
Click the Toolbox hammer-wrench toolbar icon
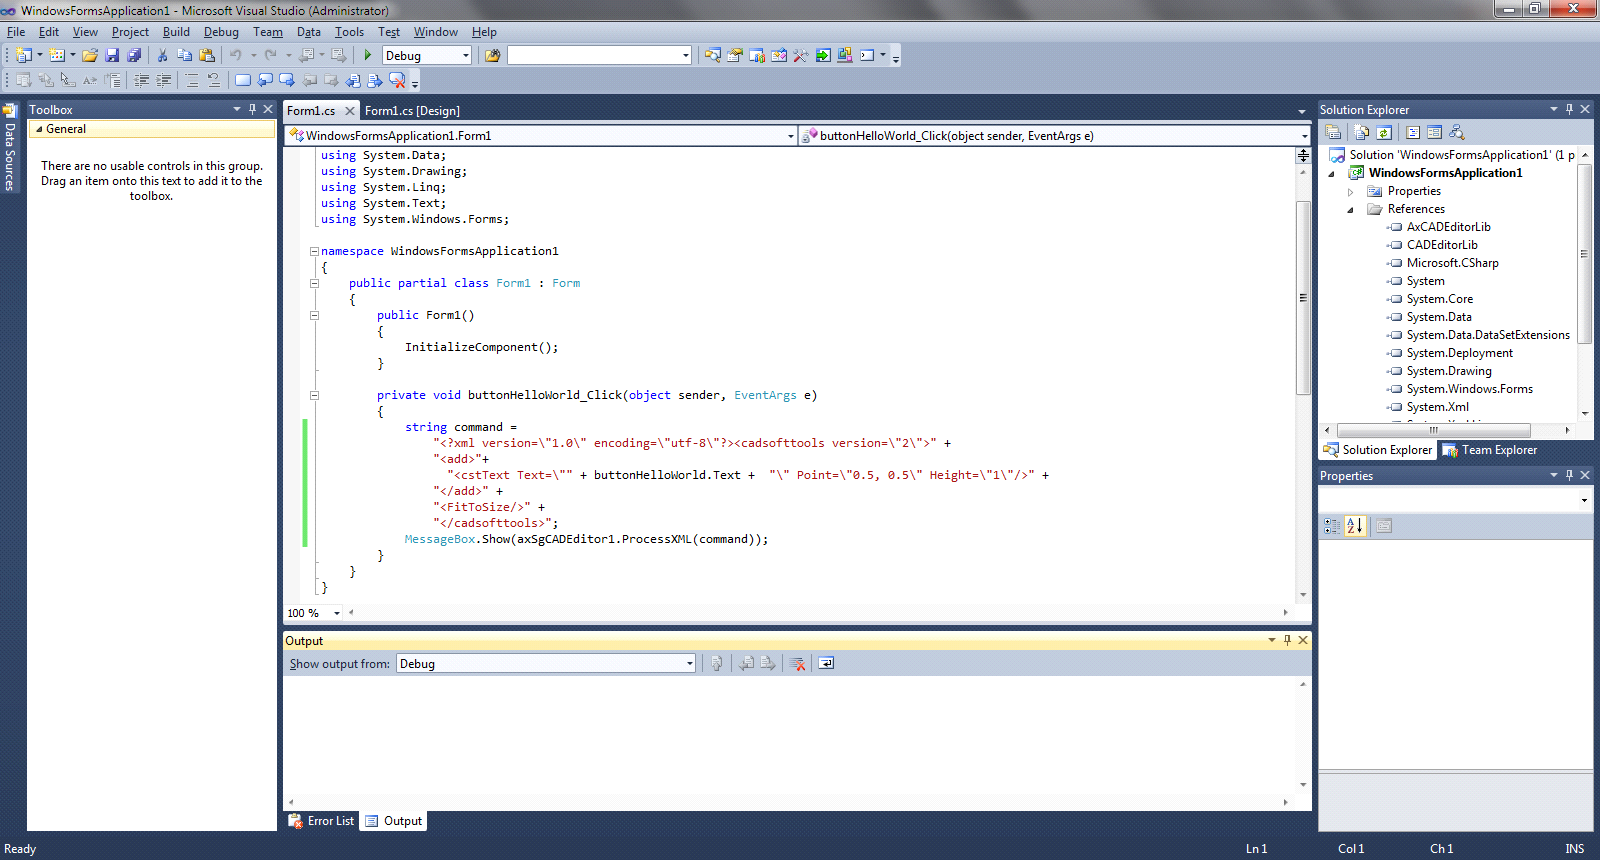(x=801, y=56)
